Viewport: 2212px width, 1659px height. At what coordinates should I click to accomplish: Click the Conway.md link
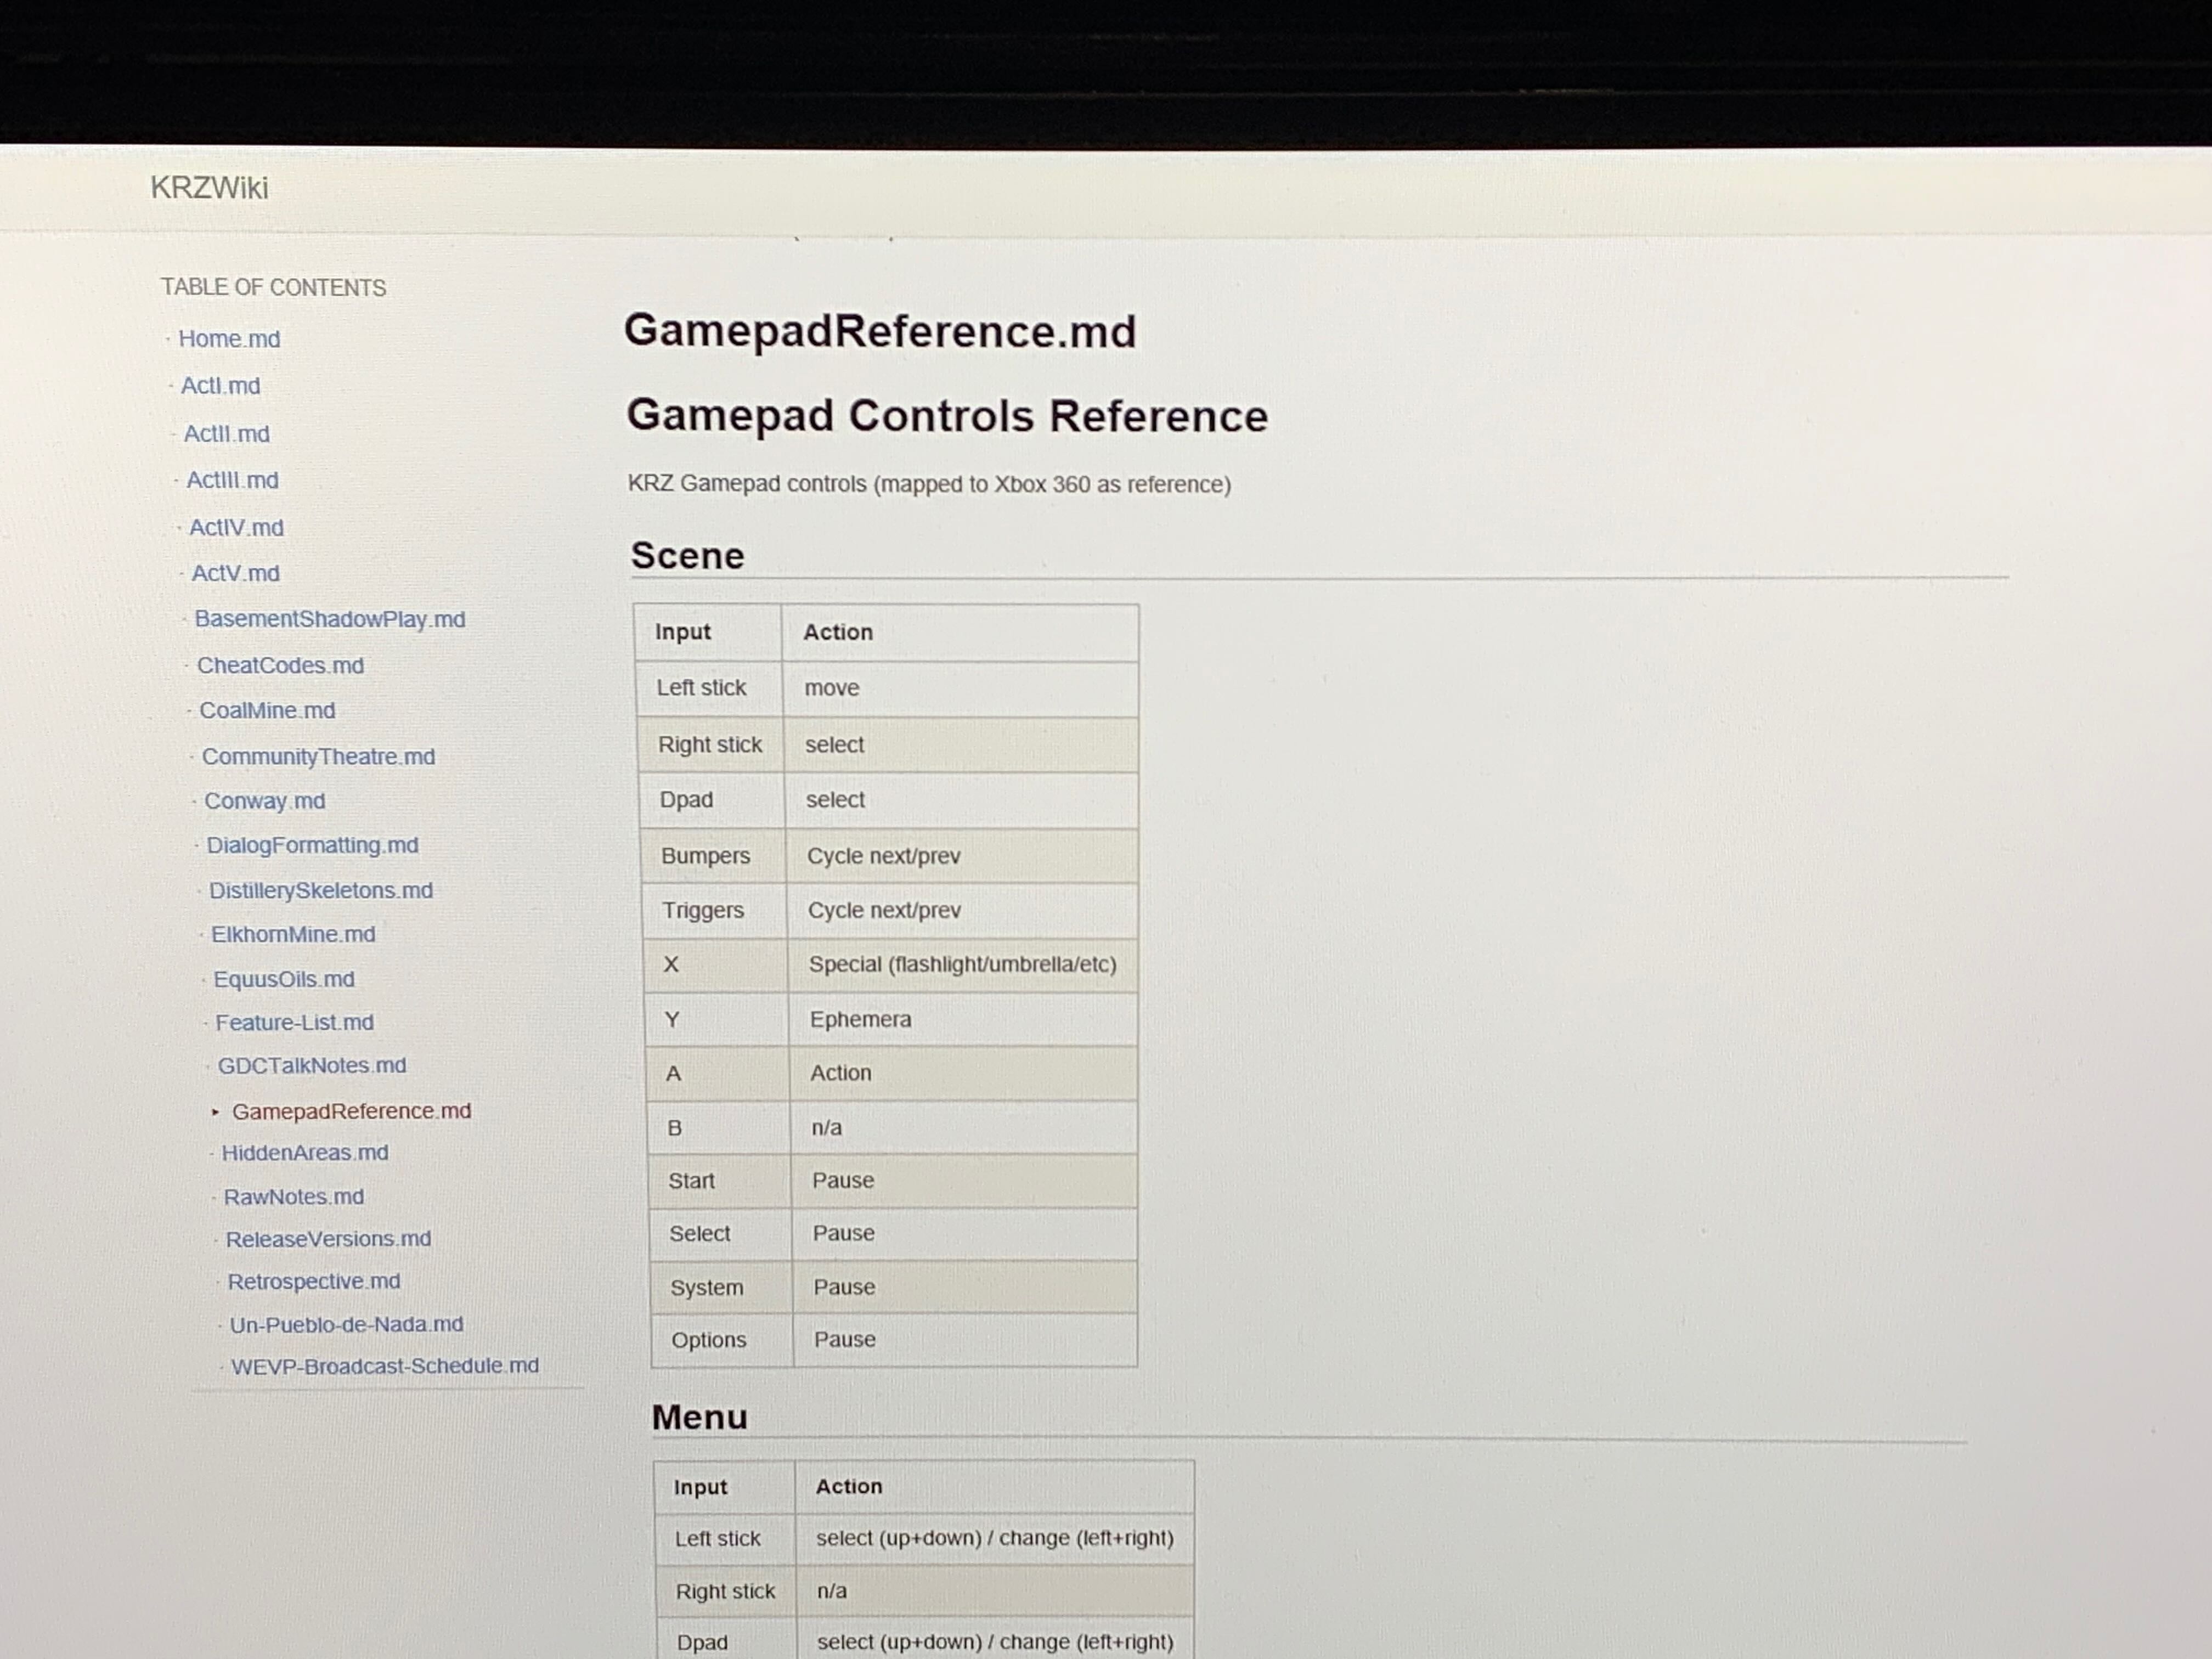[264, 801]
